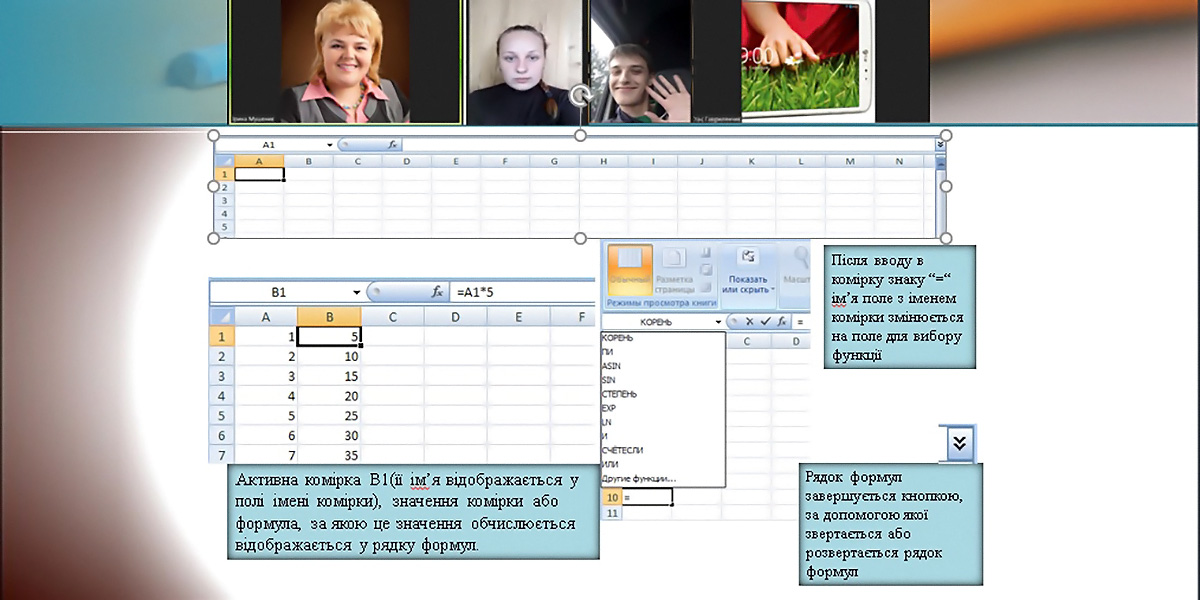Select the Разметка страницы view icon
1200x600 pixels.
[x=675, y=268]
